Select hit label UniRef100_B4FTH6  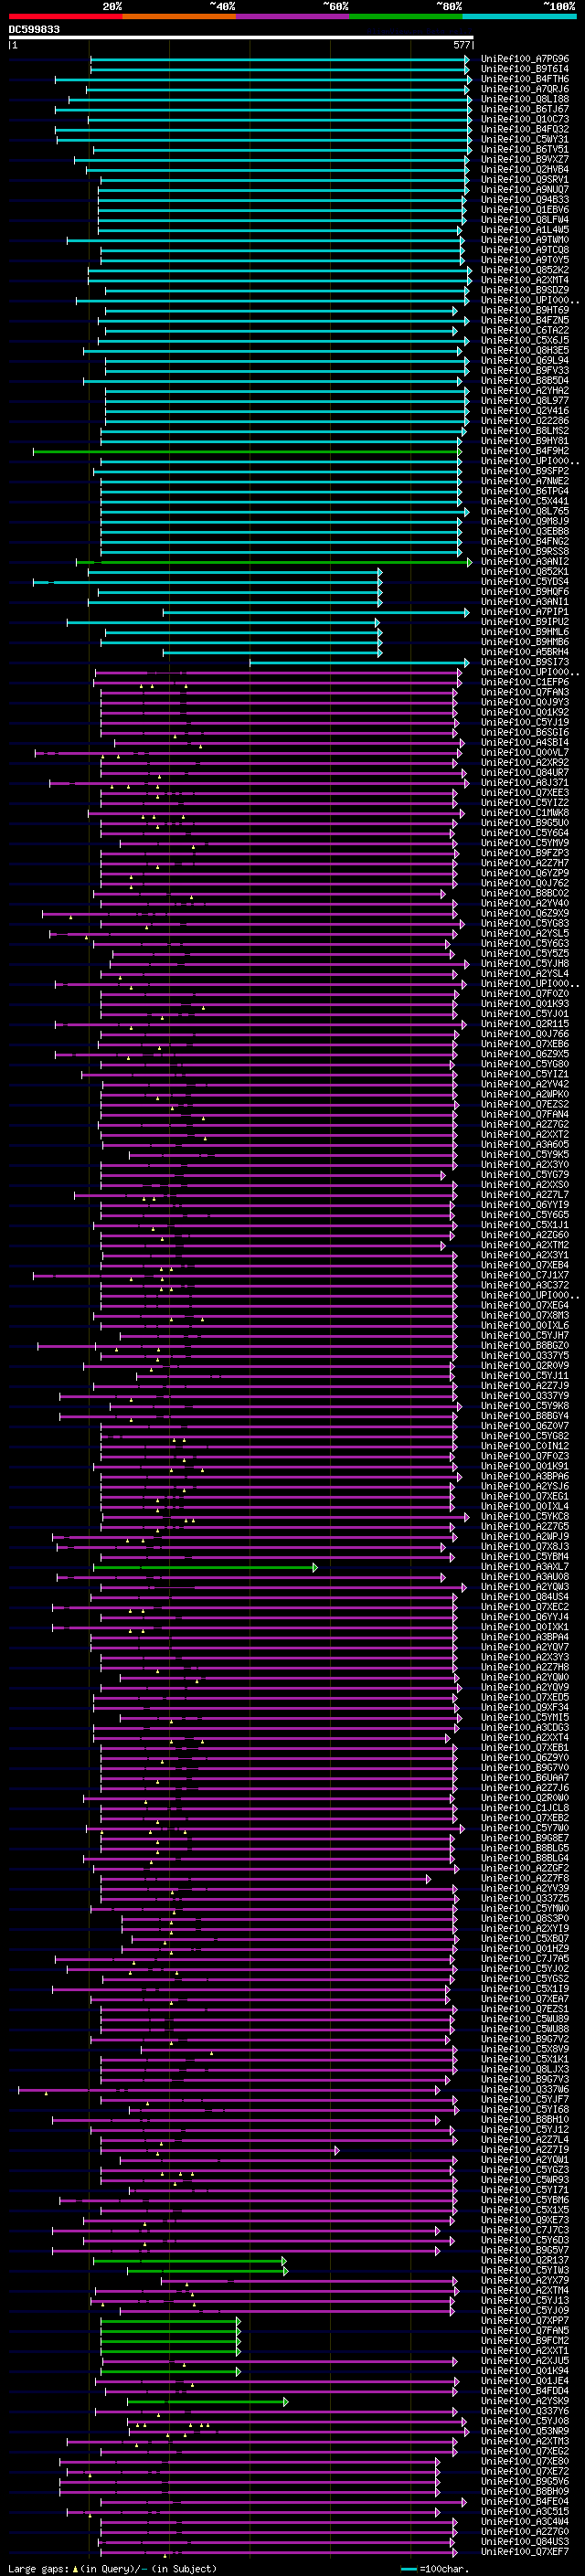coord(525,79)
